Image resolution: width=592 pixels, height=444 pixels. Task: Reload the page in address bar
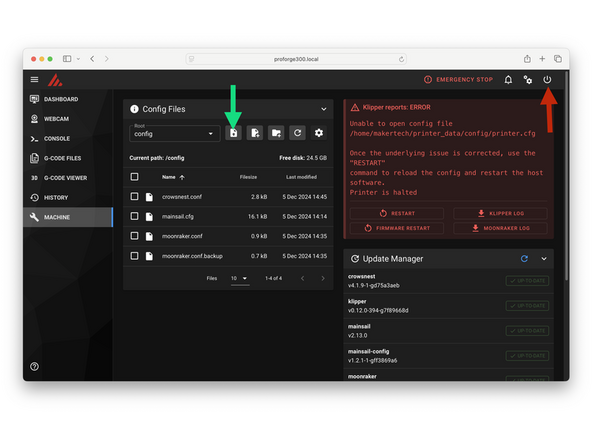coord(401,59)
